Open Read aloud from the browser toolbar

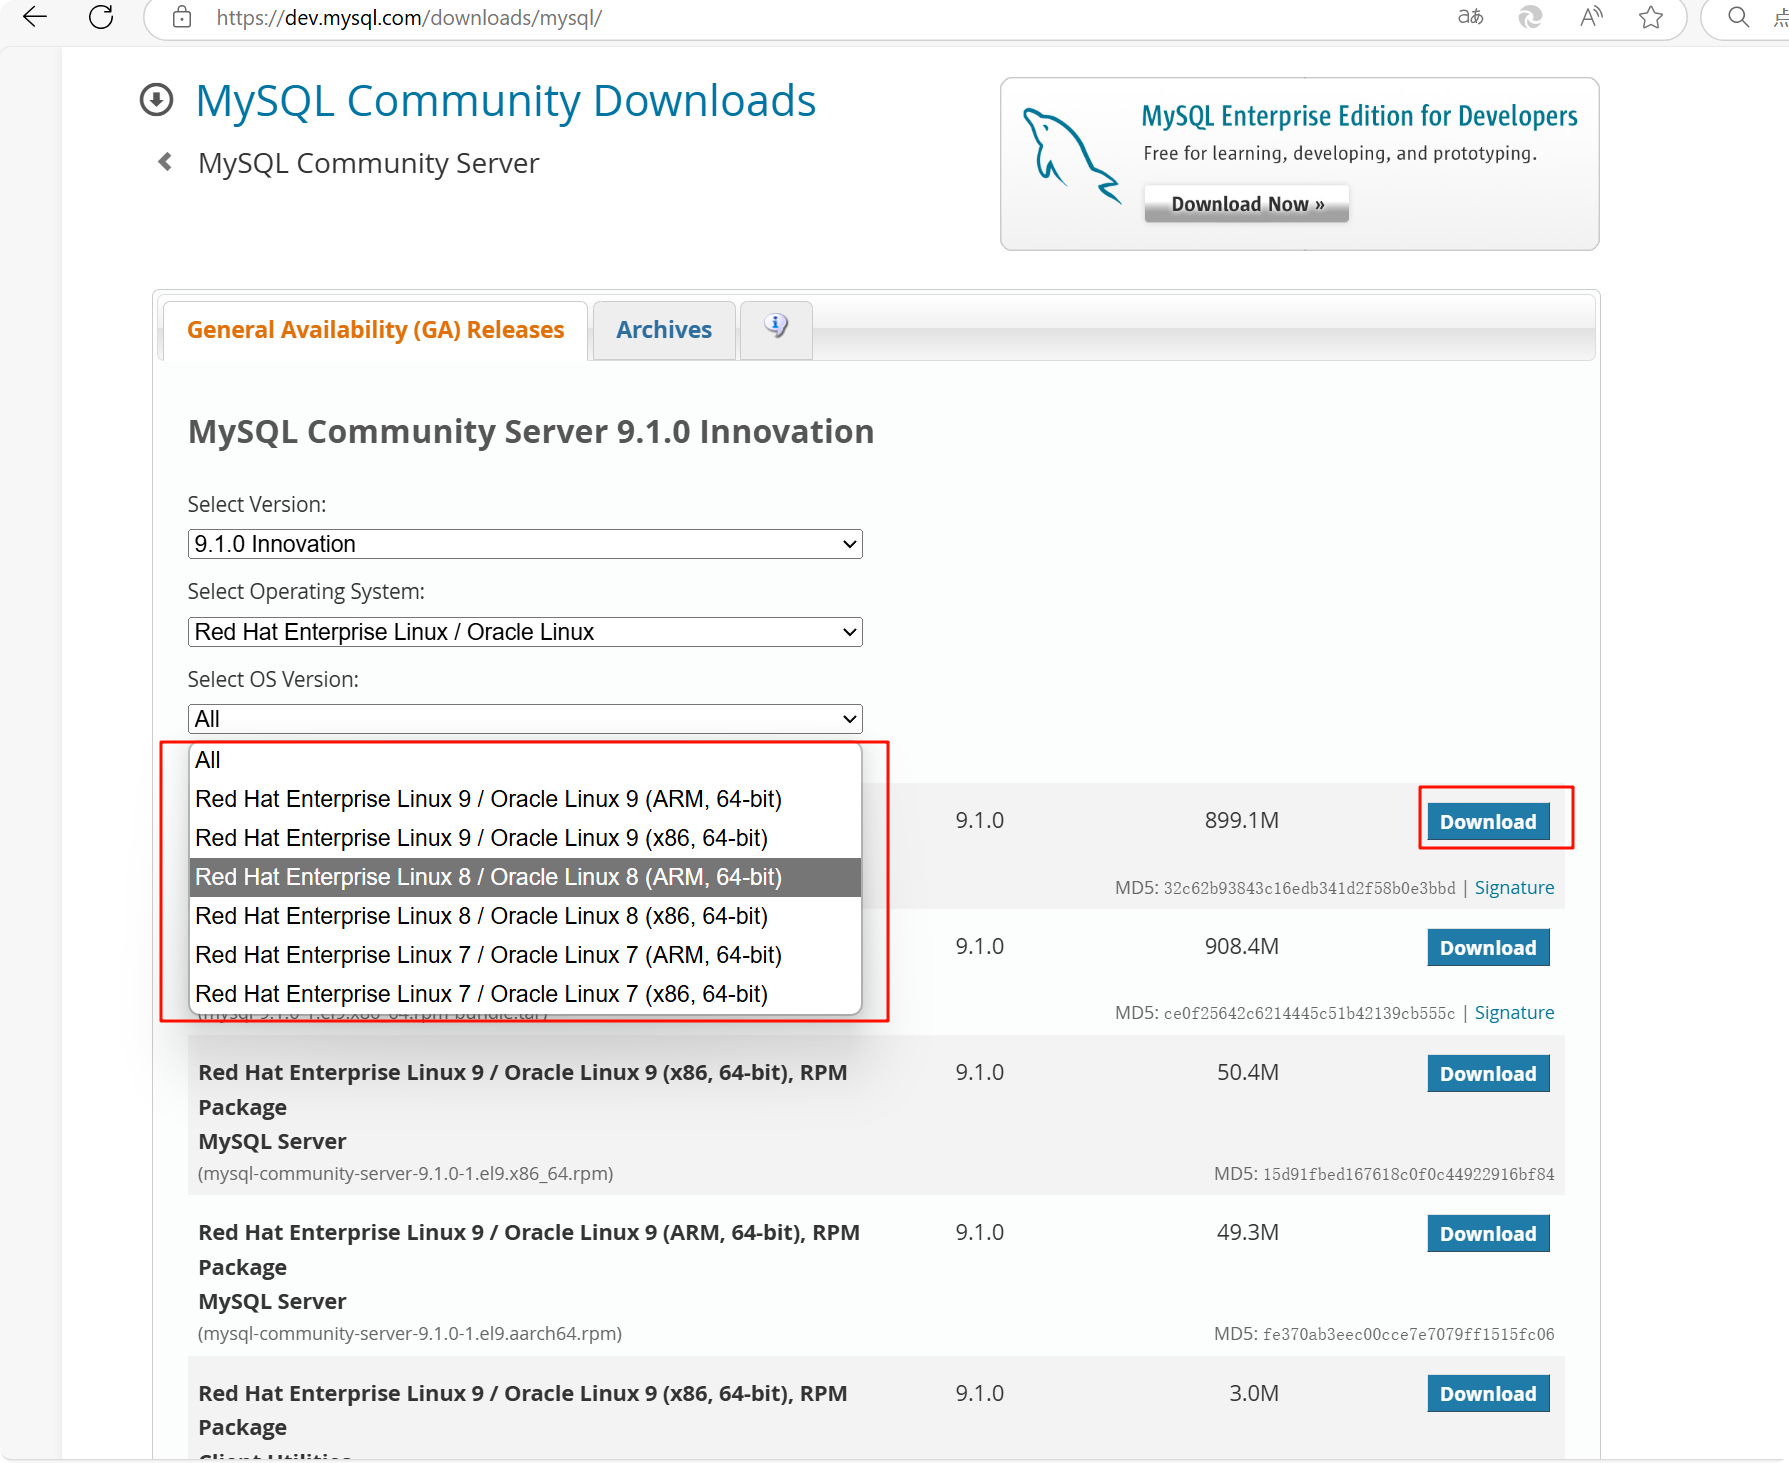[1590, 17]
